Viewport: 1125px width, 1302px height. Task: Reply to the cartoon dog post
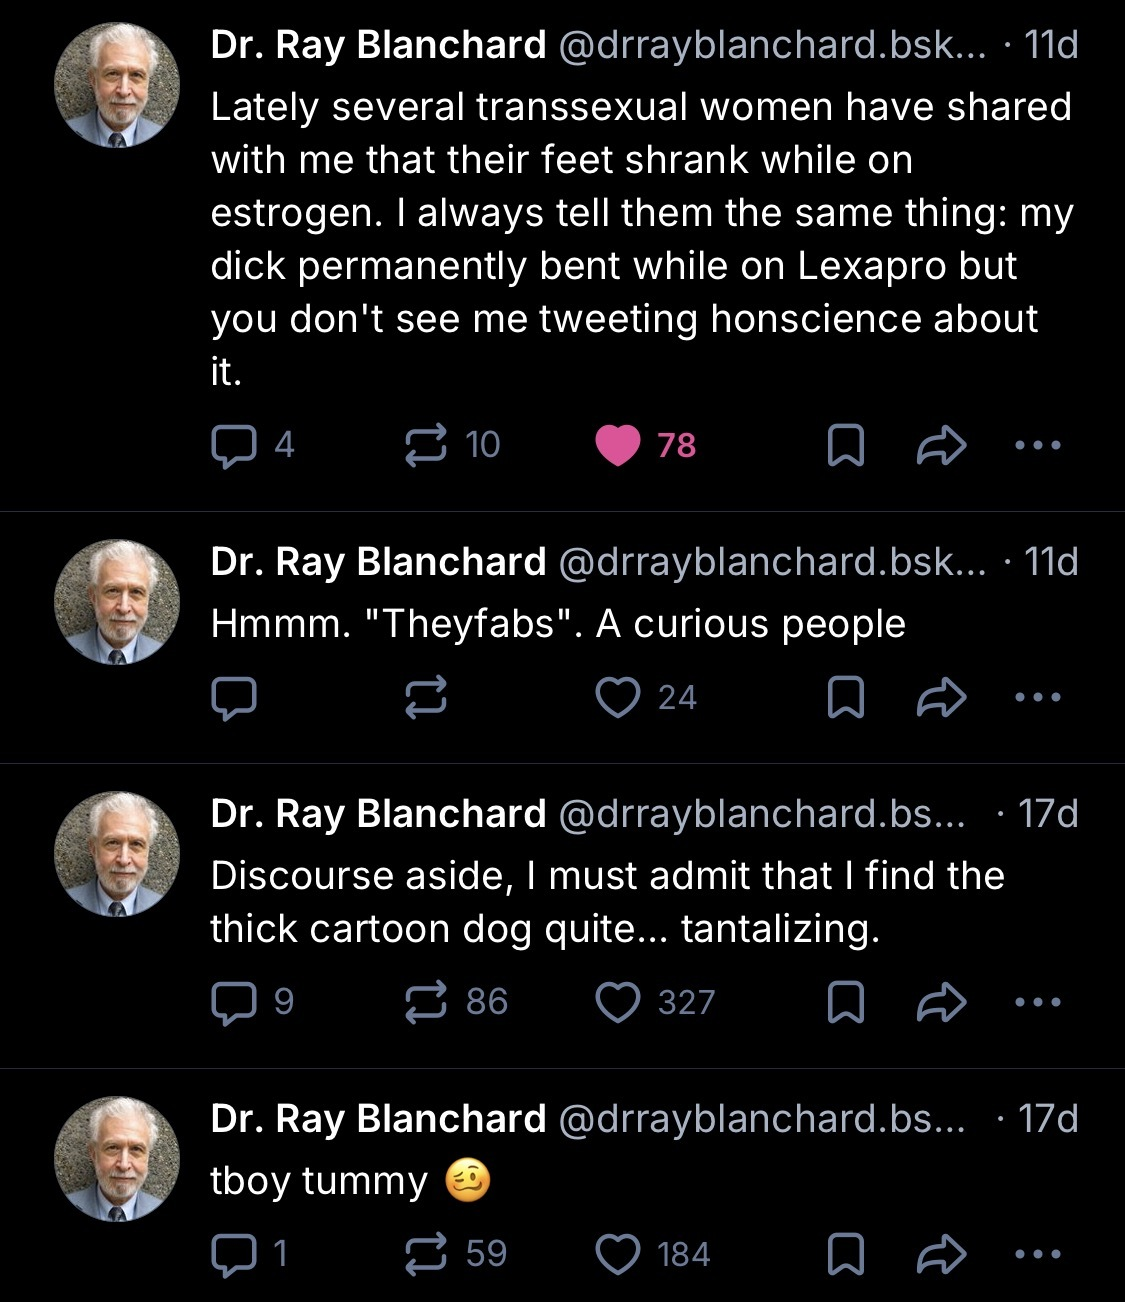click(x=233, y=1002)
